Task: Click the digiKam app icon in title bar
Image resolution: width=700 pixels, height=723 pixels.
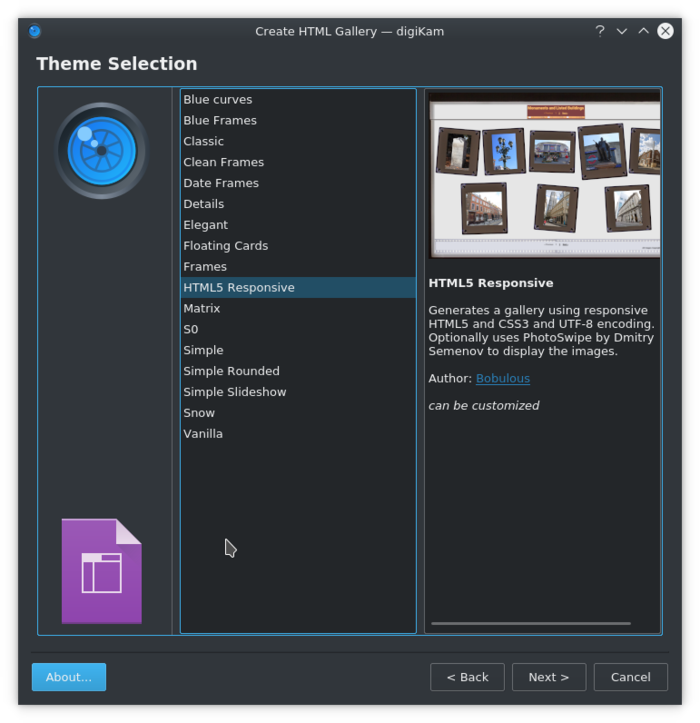Action: click(x=34, y=31)
